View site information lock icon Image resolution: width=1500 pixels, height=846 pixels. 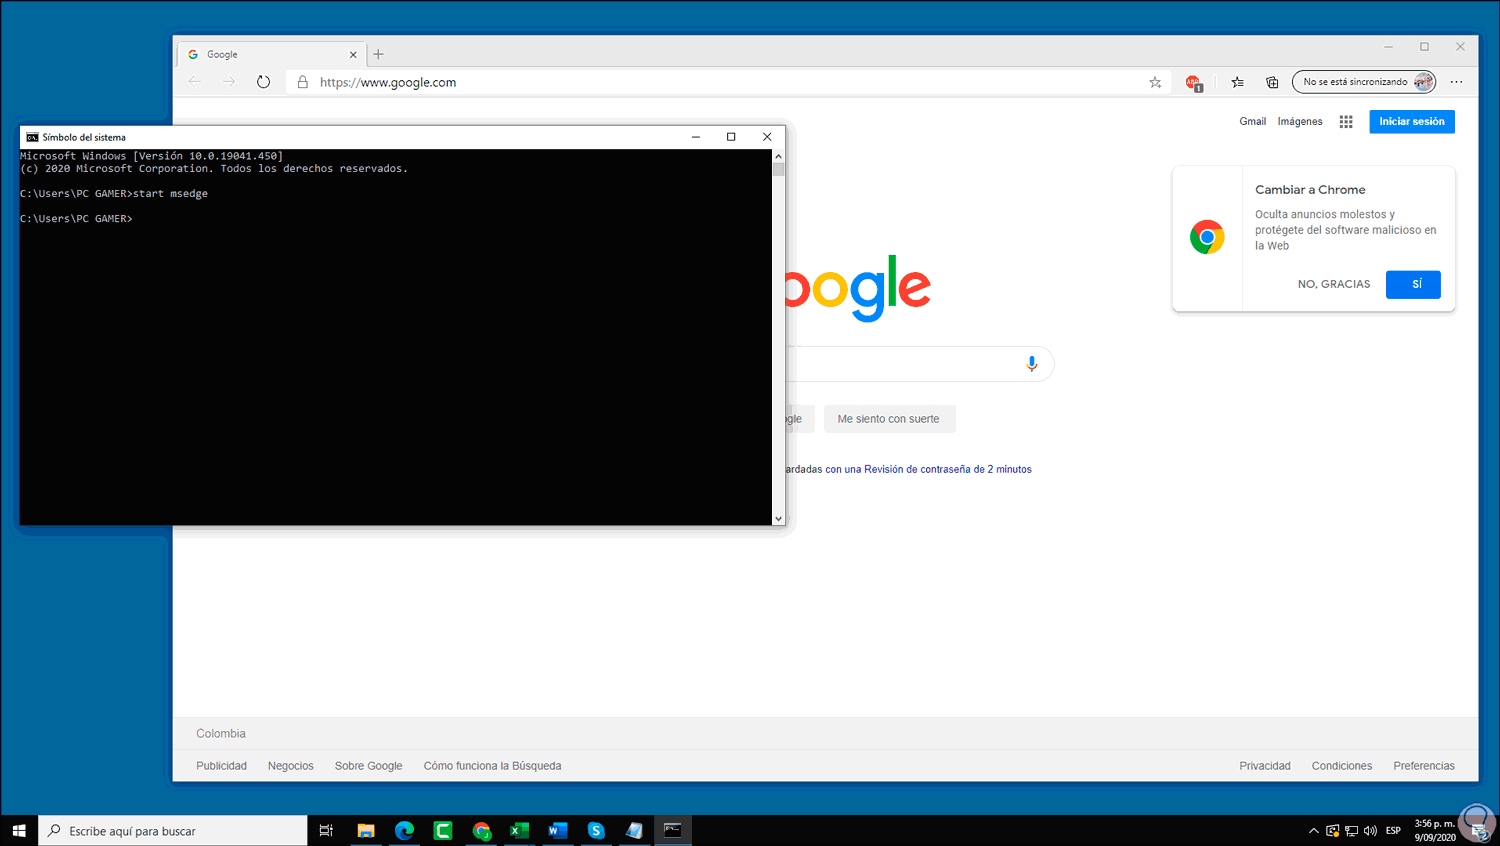pyautogui.click(x=303, y=82)
